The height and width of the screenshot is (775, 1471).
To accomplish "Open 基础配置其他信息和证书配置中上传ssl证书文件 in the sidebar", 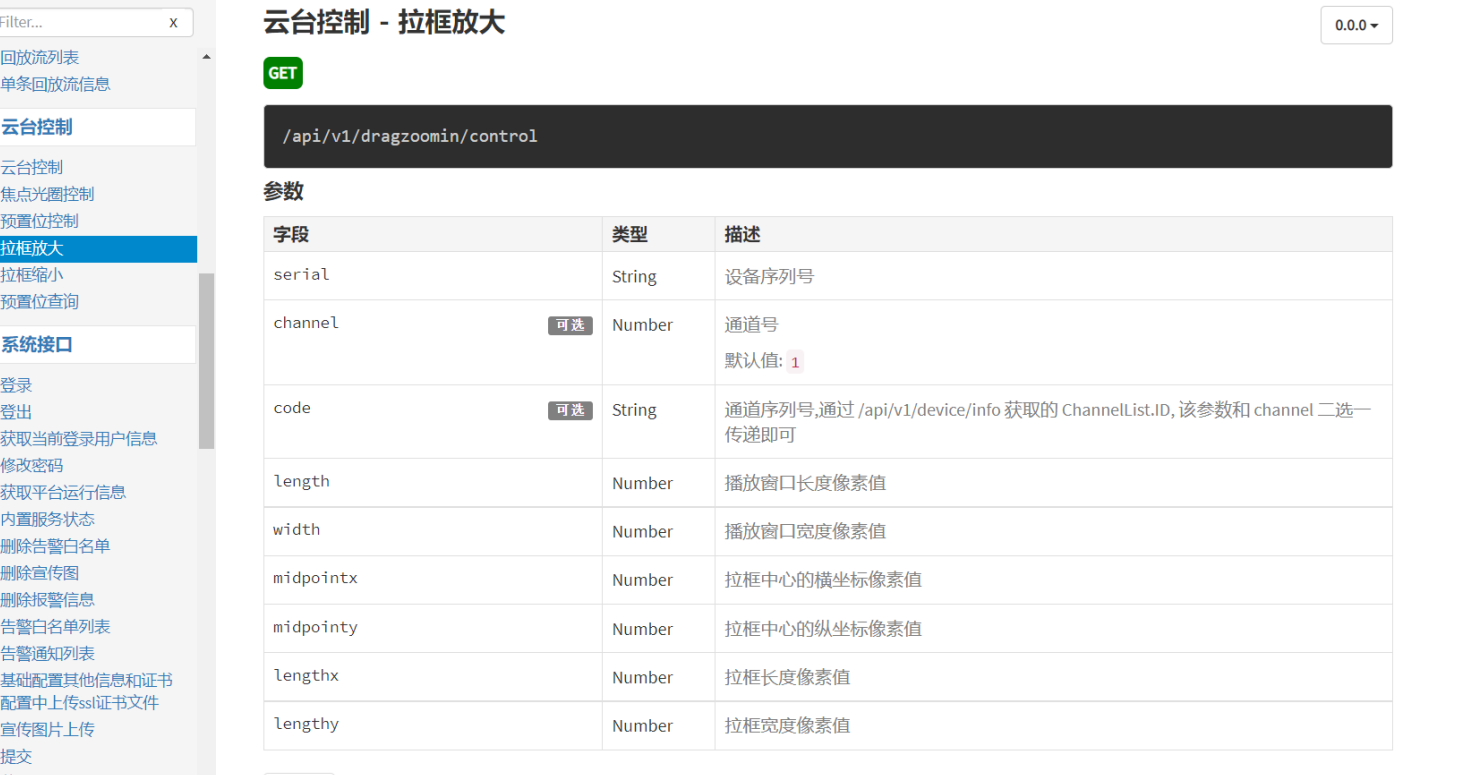I will (86, 692).
